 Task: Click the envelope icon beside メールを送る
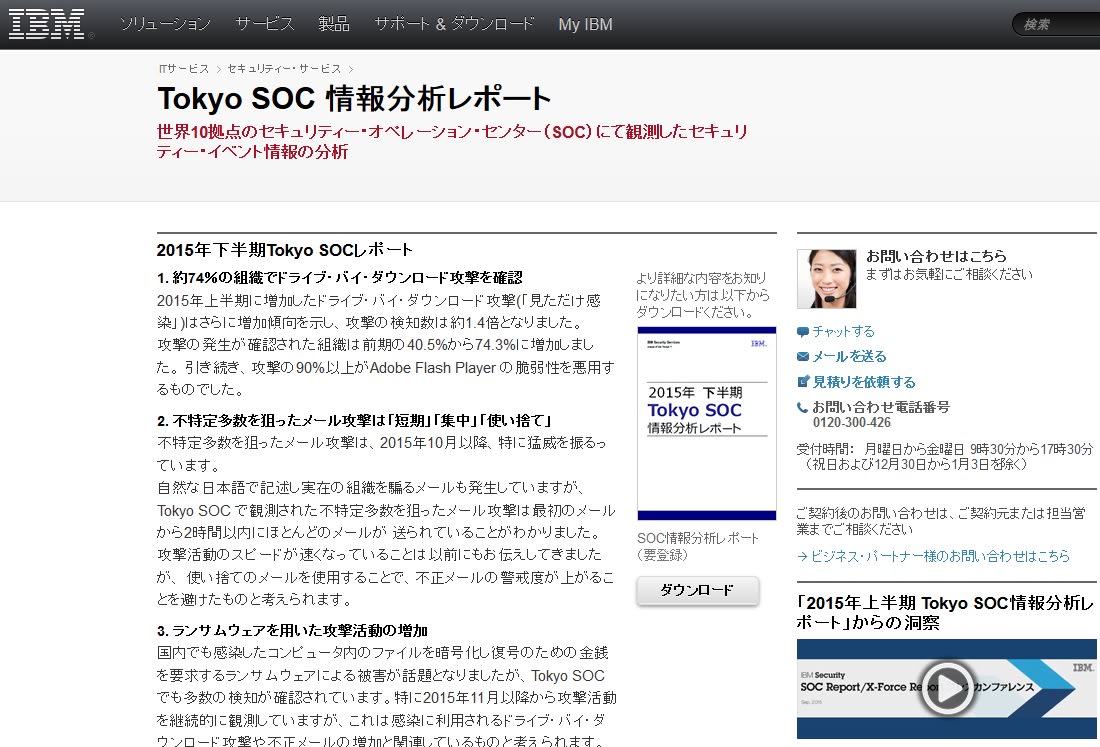click(803, 357)
